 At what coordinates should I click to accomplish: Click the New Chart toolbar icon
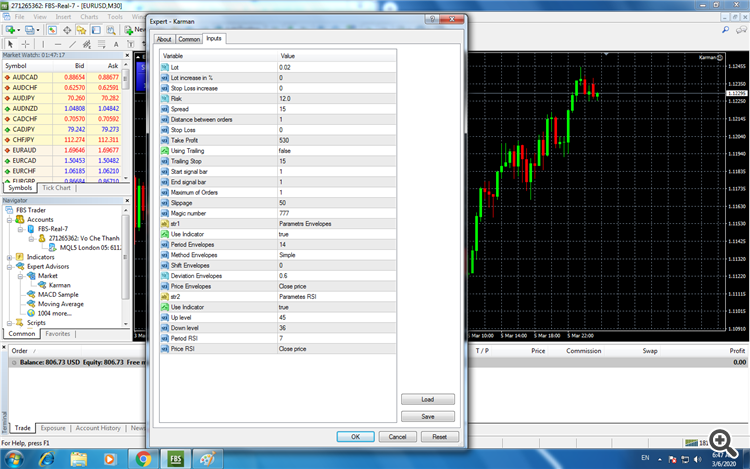(10, 30)
